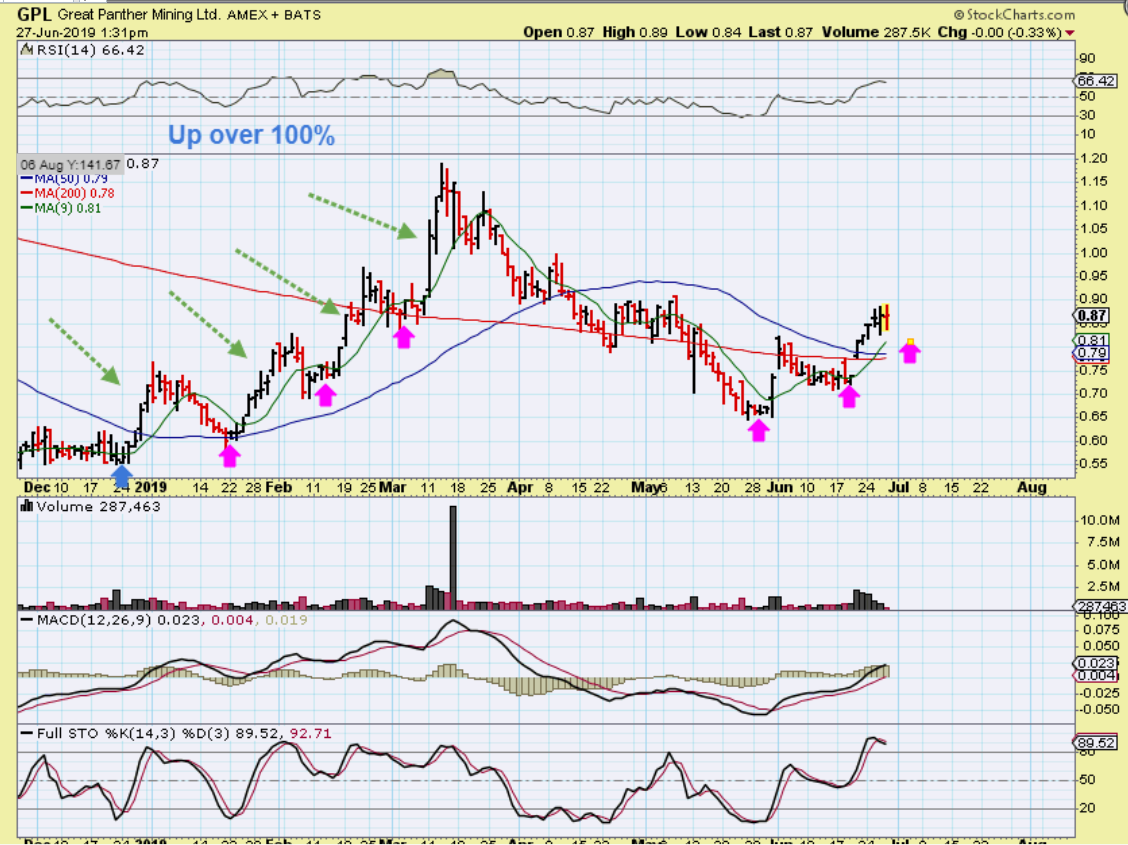Click the 287463 volume axis tag
The height and width of the screenshot is (845, 1128).
coord(1101,608)
